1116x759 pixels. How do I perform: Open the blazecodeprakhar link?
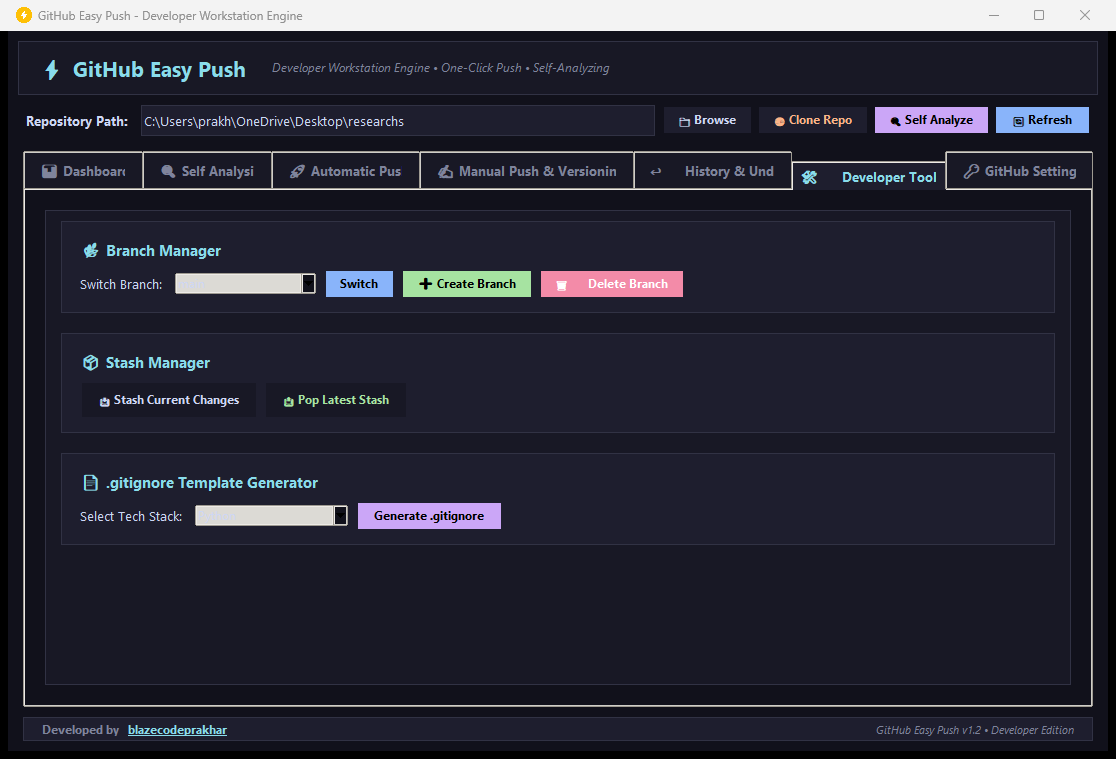177,730
